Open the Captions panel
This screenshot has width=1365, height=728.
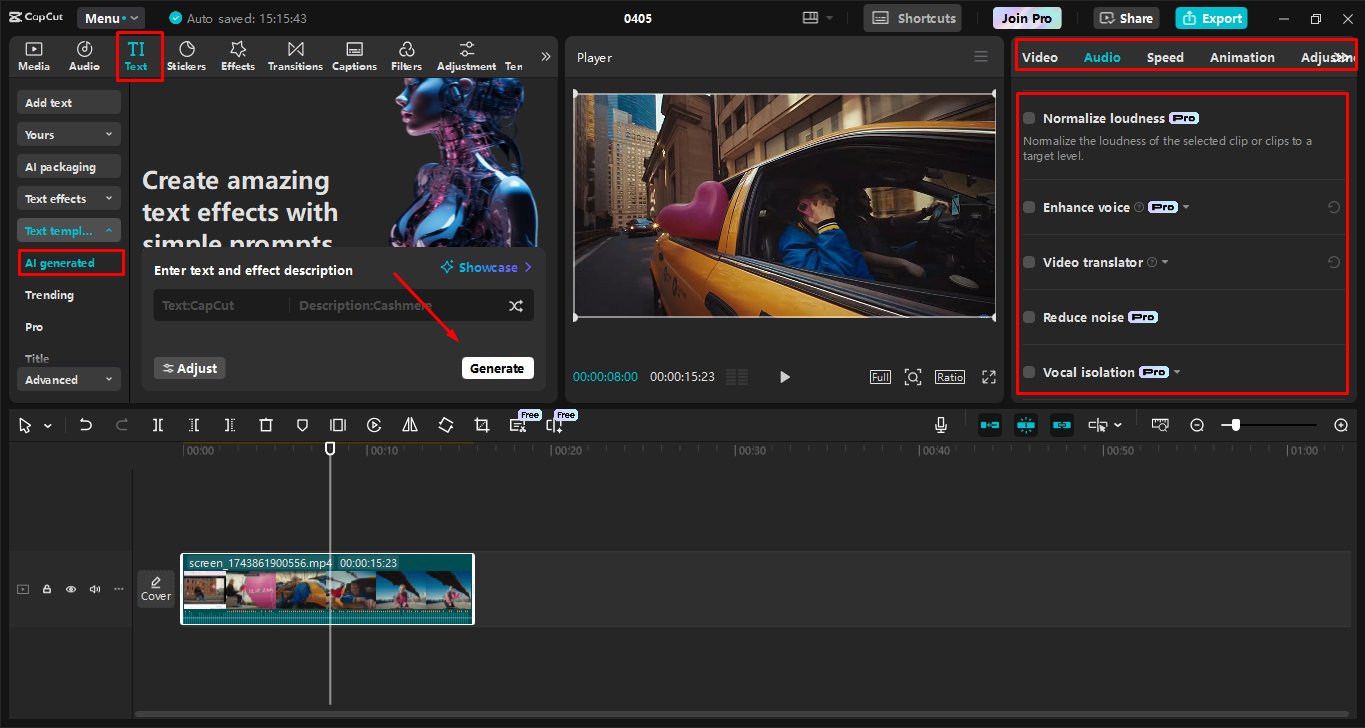point(354,55)
